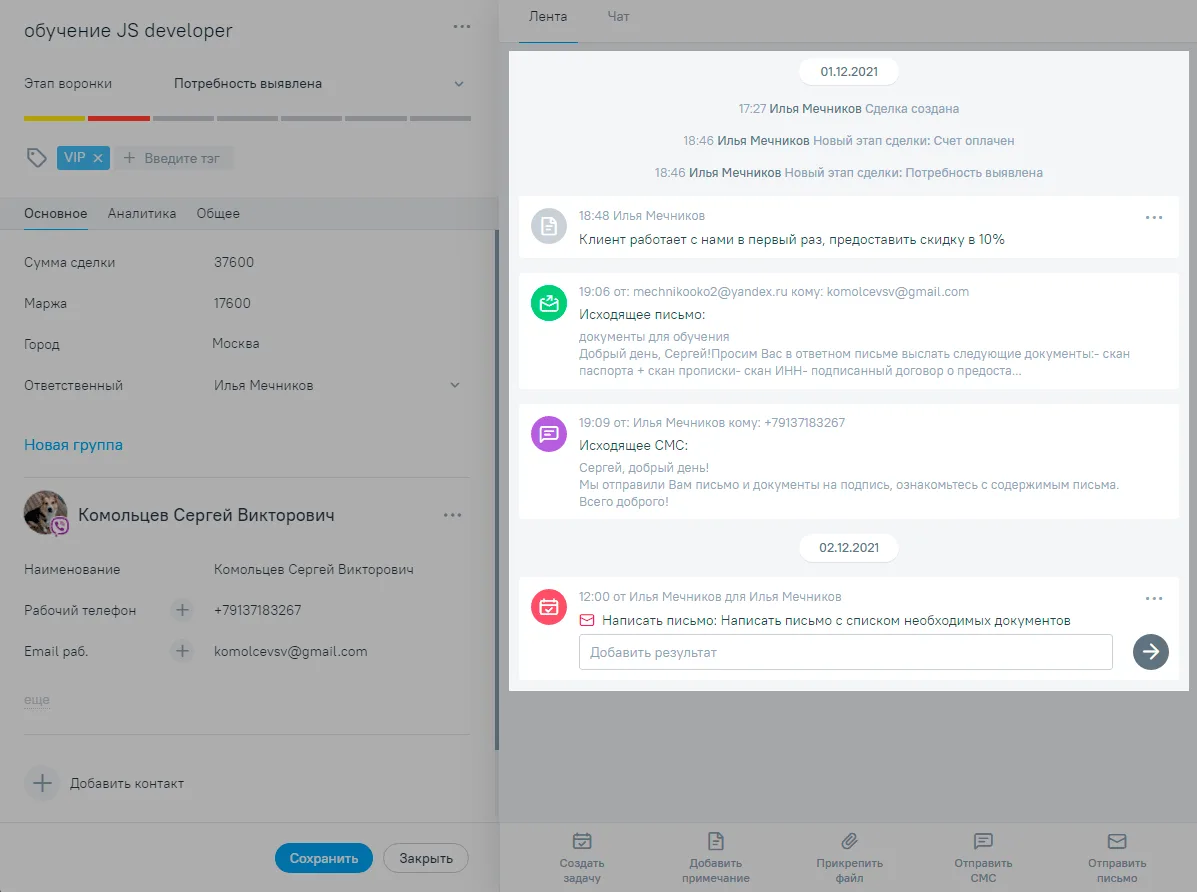Select the red funnel stage segment

click(118, 118)
